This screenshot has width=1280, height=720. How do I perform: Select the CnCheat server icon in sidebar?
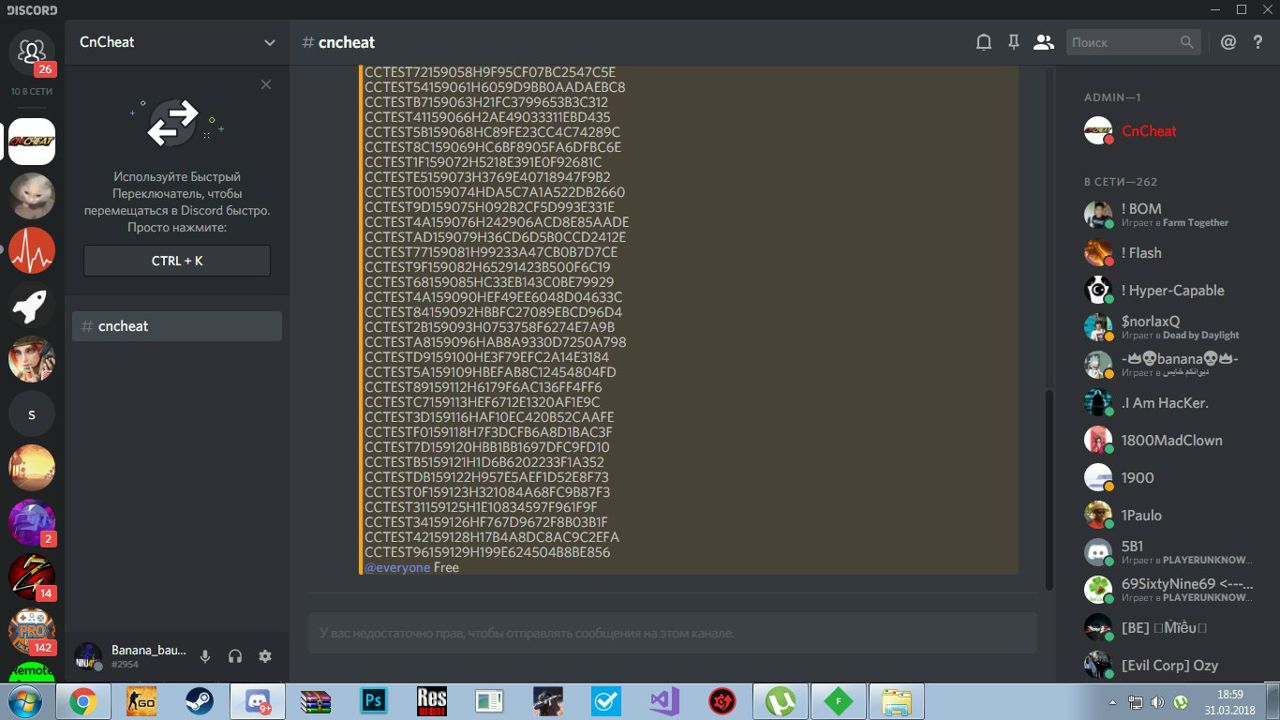[x=31, y=141]
